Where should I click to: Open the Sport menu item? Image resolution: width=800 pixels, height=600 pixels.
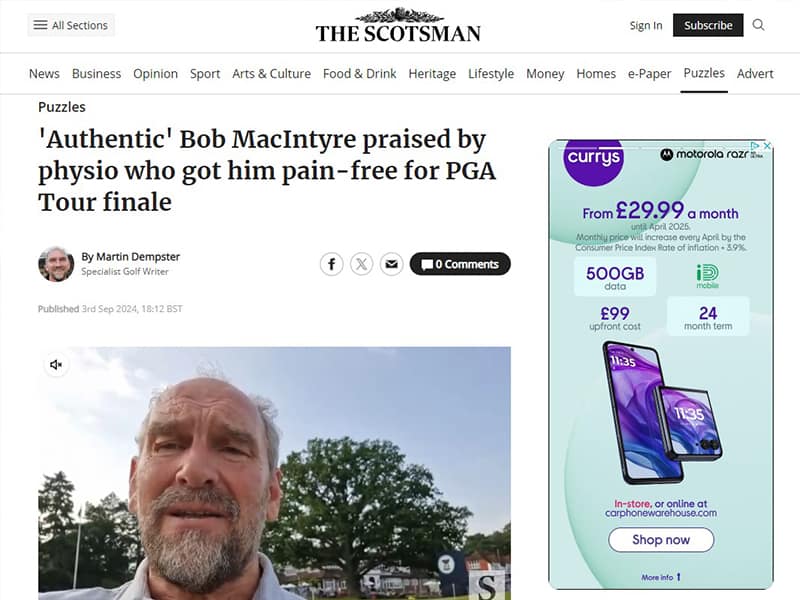205,73
